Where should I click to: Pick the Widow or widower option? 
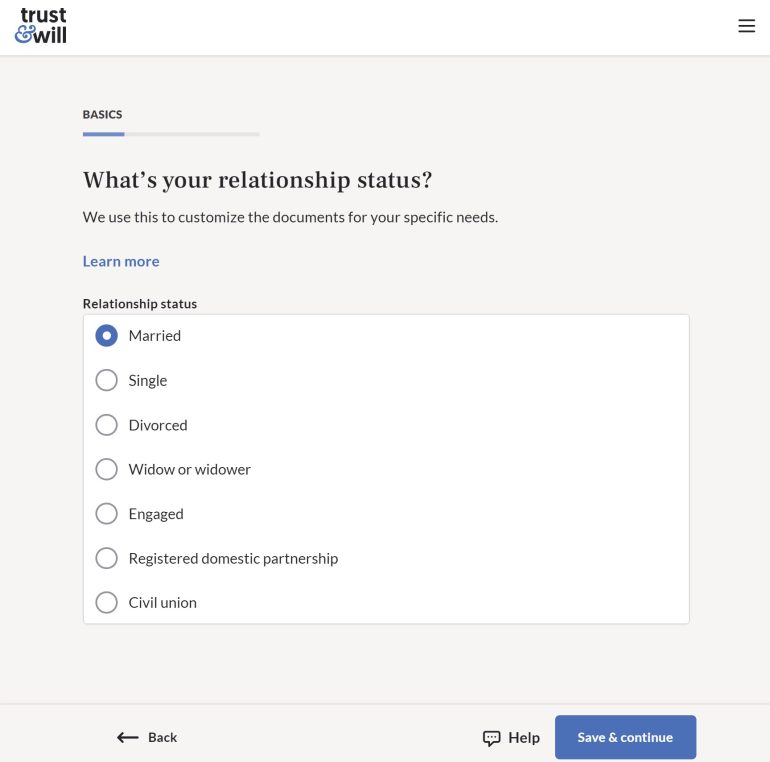coord(106,469)
